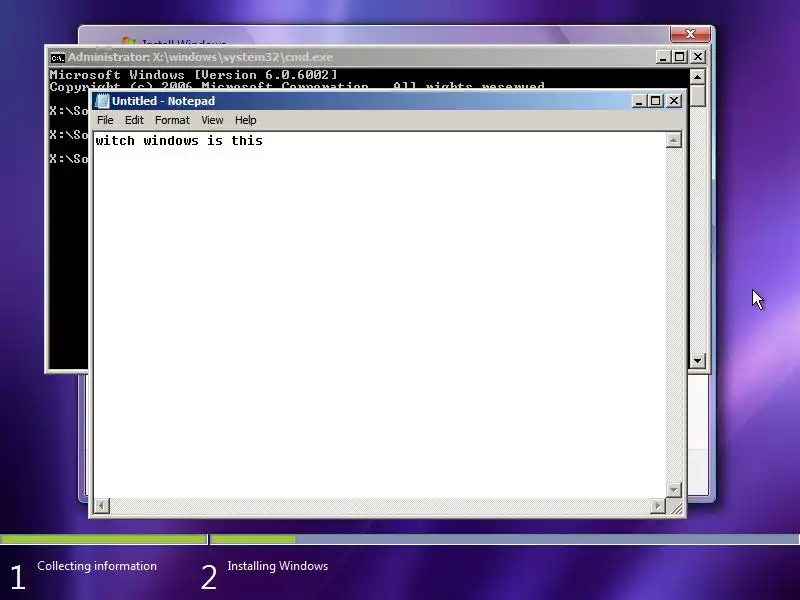Open the Format menu in Notepad
The image size is (800, 600).
coord(172,120)
